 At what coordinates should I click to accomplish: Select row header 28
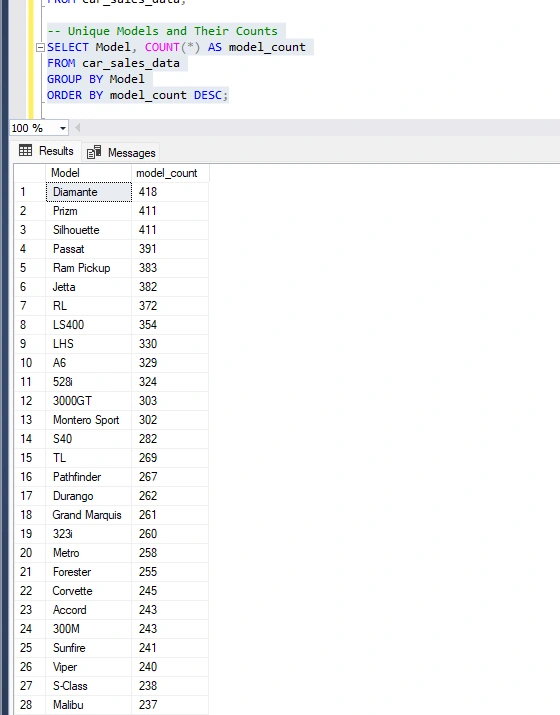pyautogui.click(x=30, y=705)
